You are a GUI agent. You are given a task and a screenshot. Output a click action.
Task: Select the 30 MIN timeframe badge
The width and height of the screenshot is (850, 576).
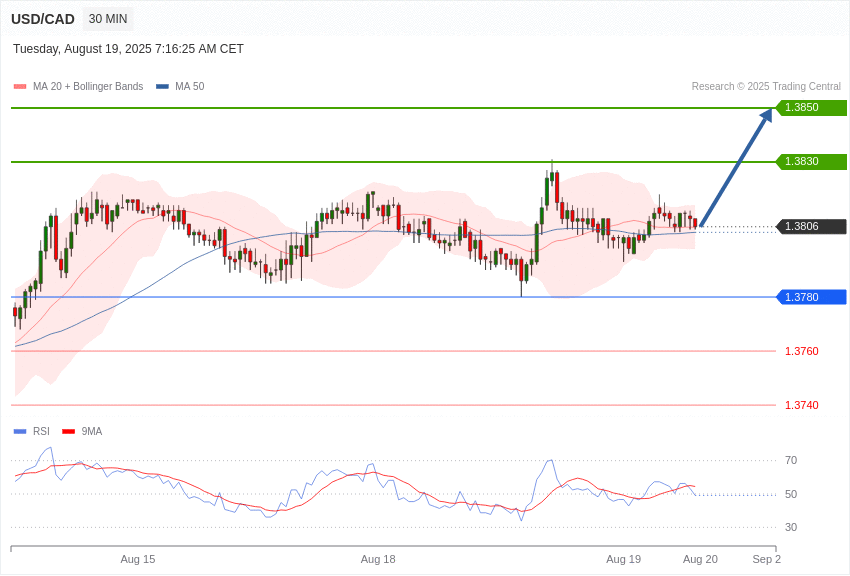(108, 19)
